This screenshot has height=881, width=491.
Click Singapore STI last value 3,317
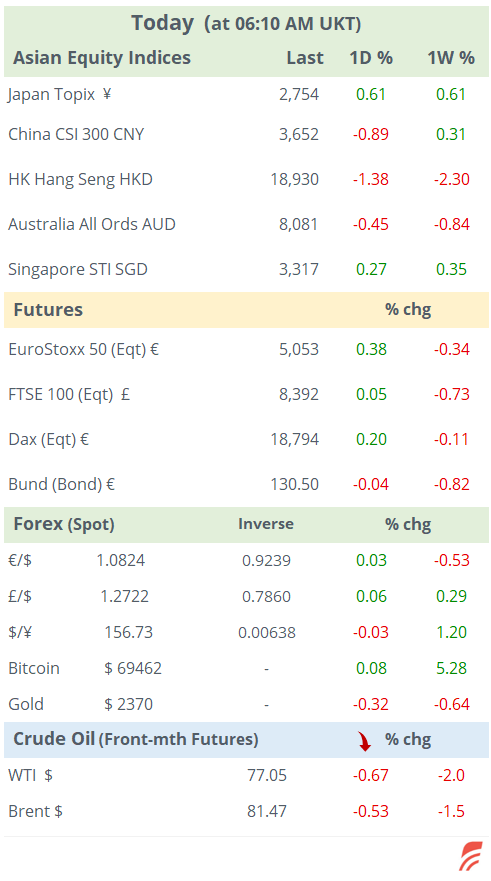coord(299,269)
